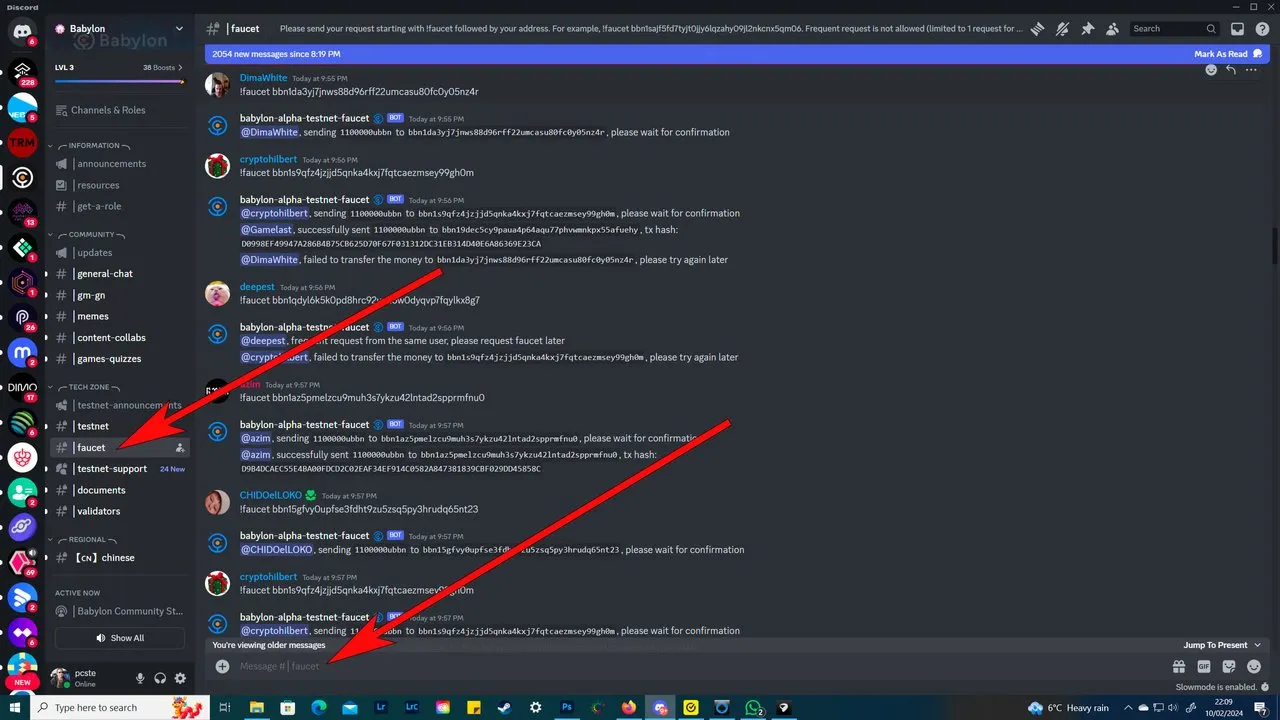Open the gm-gn channel
1280x720 pixels.
pyautogui.click(x=120, y=295)
